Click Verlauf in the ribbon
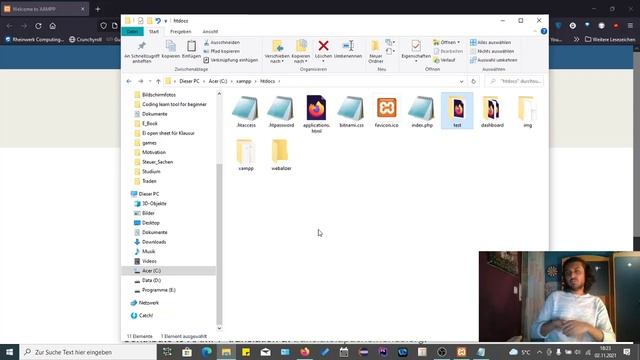Viewport: 640px width, 360px height. 444,60
